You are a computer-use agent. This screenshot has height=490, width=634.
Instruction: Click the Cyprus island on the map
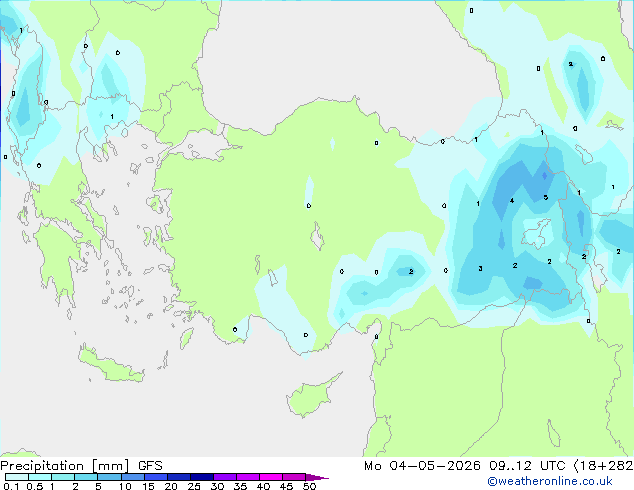tap(311, 396)
